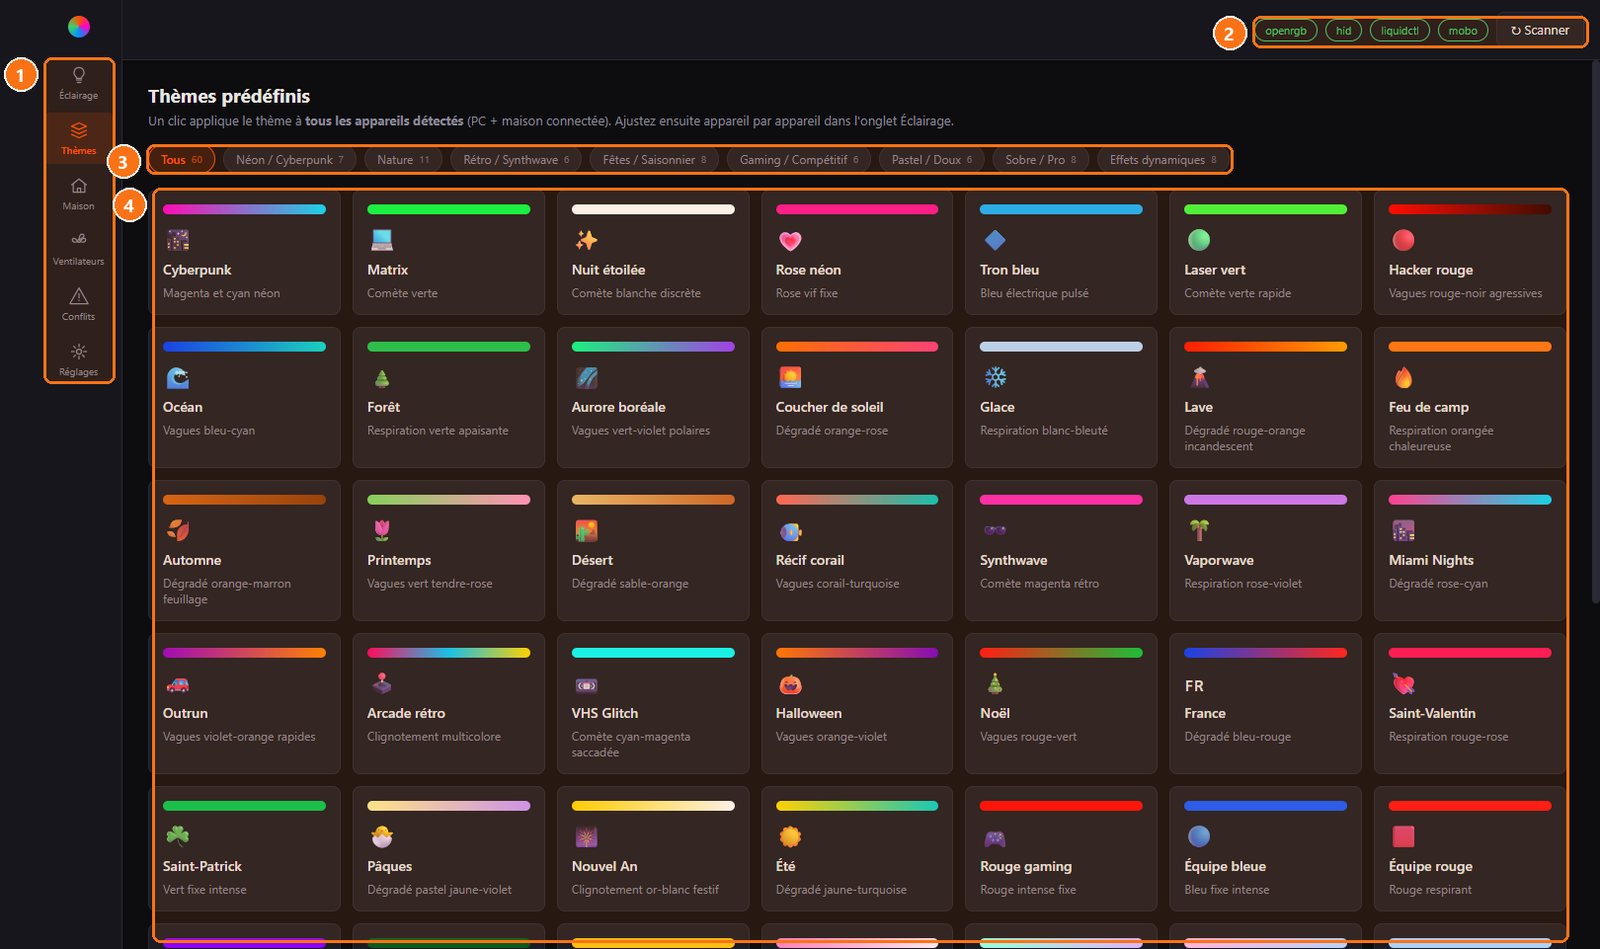Open the Réglages gear icon

pos(79,351)
